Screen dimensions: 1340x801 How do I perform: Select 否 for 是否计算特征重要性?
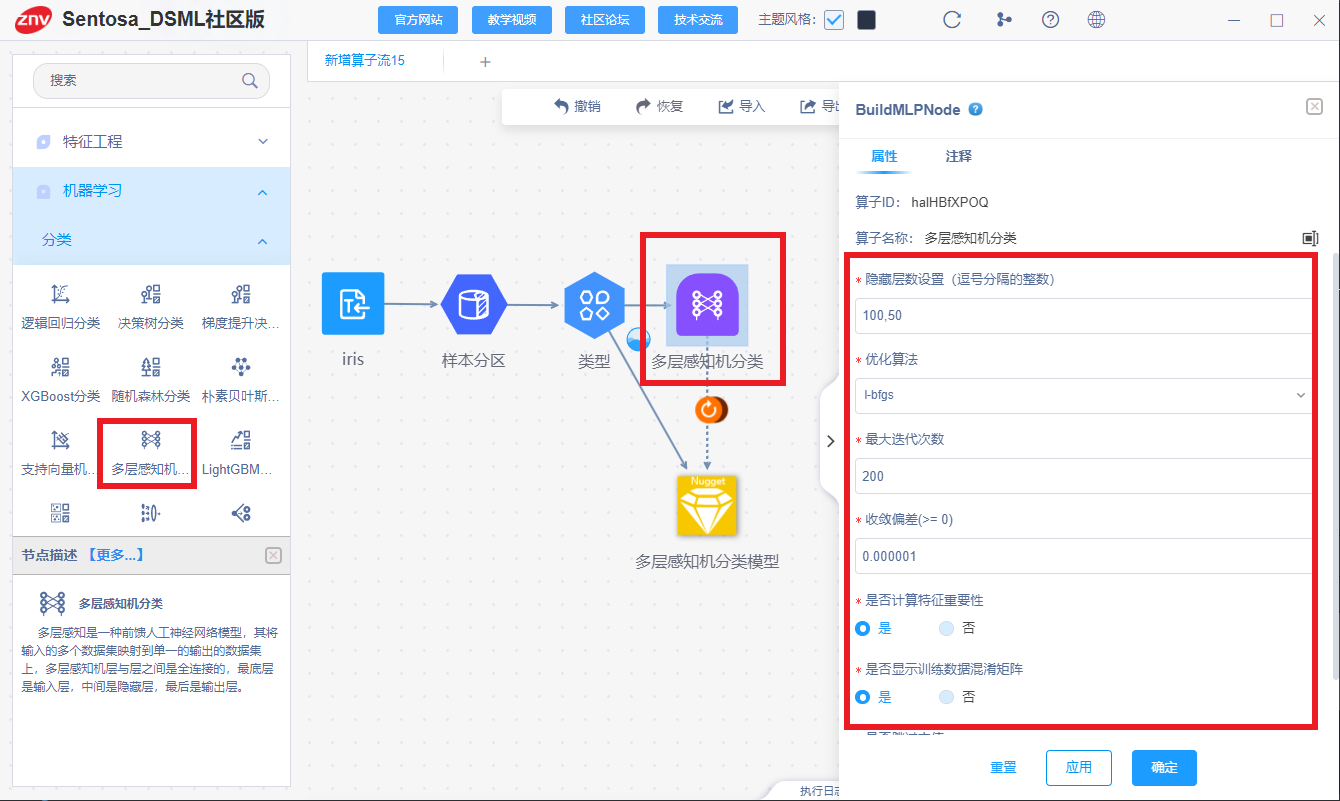click(947, 629)
